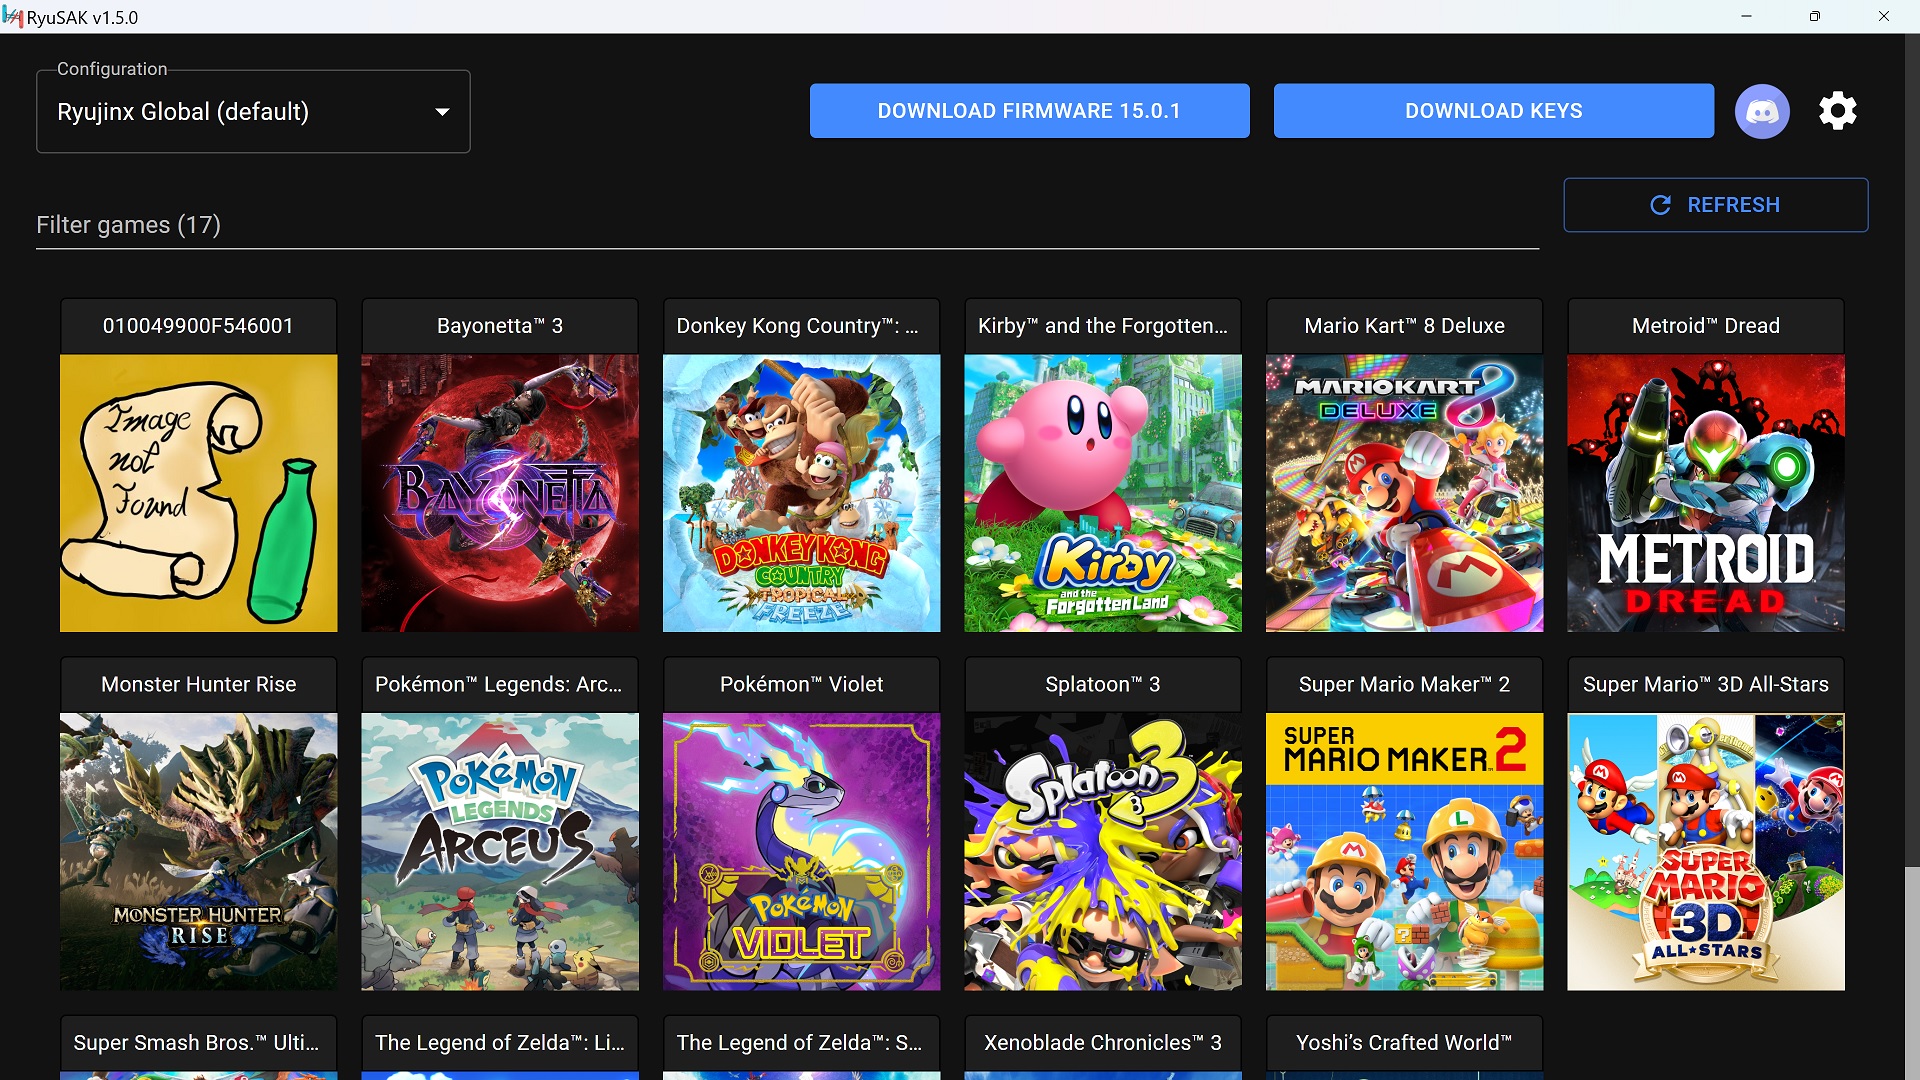Open the Xenoblade Chronicles 3 game card
Image resolution: width=1920 pixels, height=1080 pixels.
(1103, 1046)
